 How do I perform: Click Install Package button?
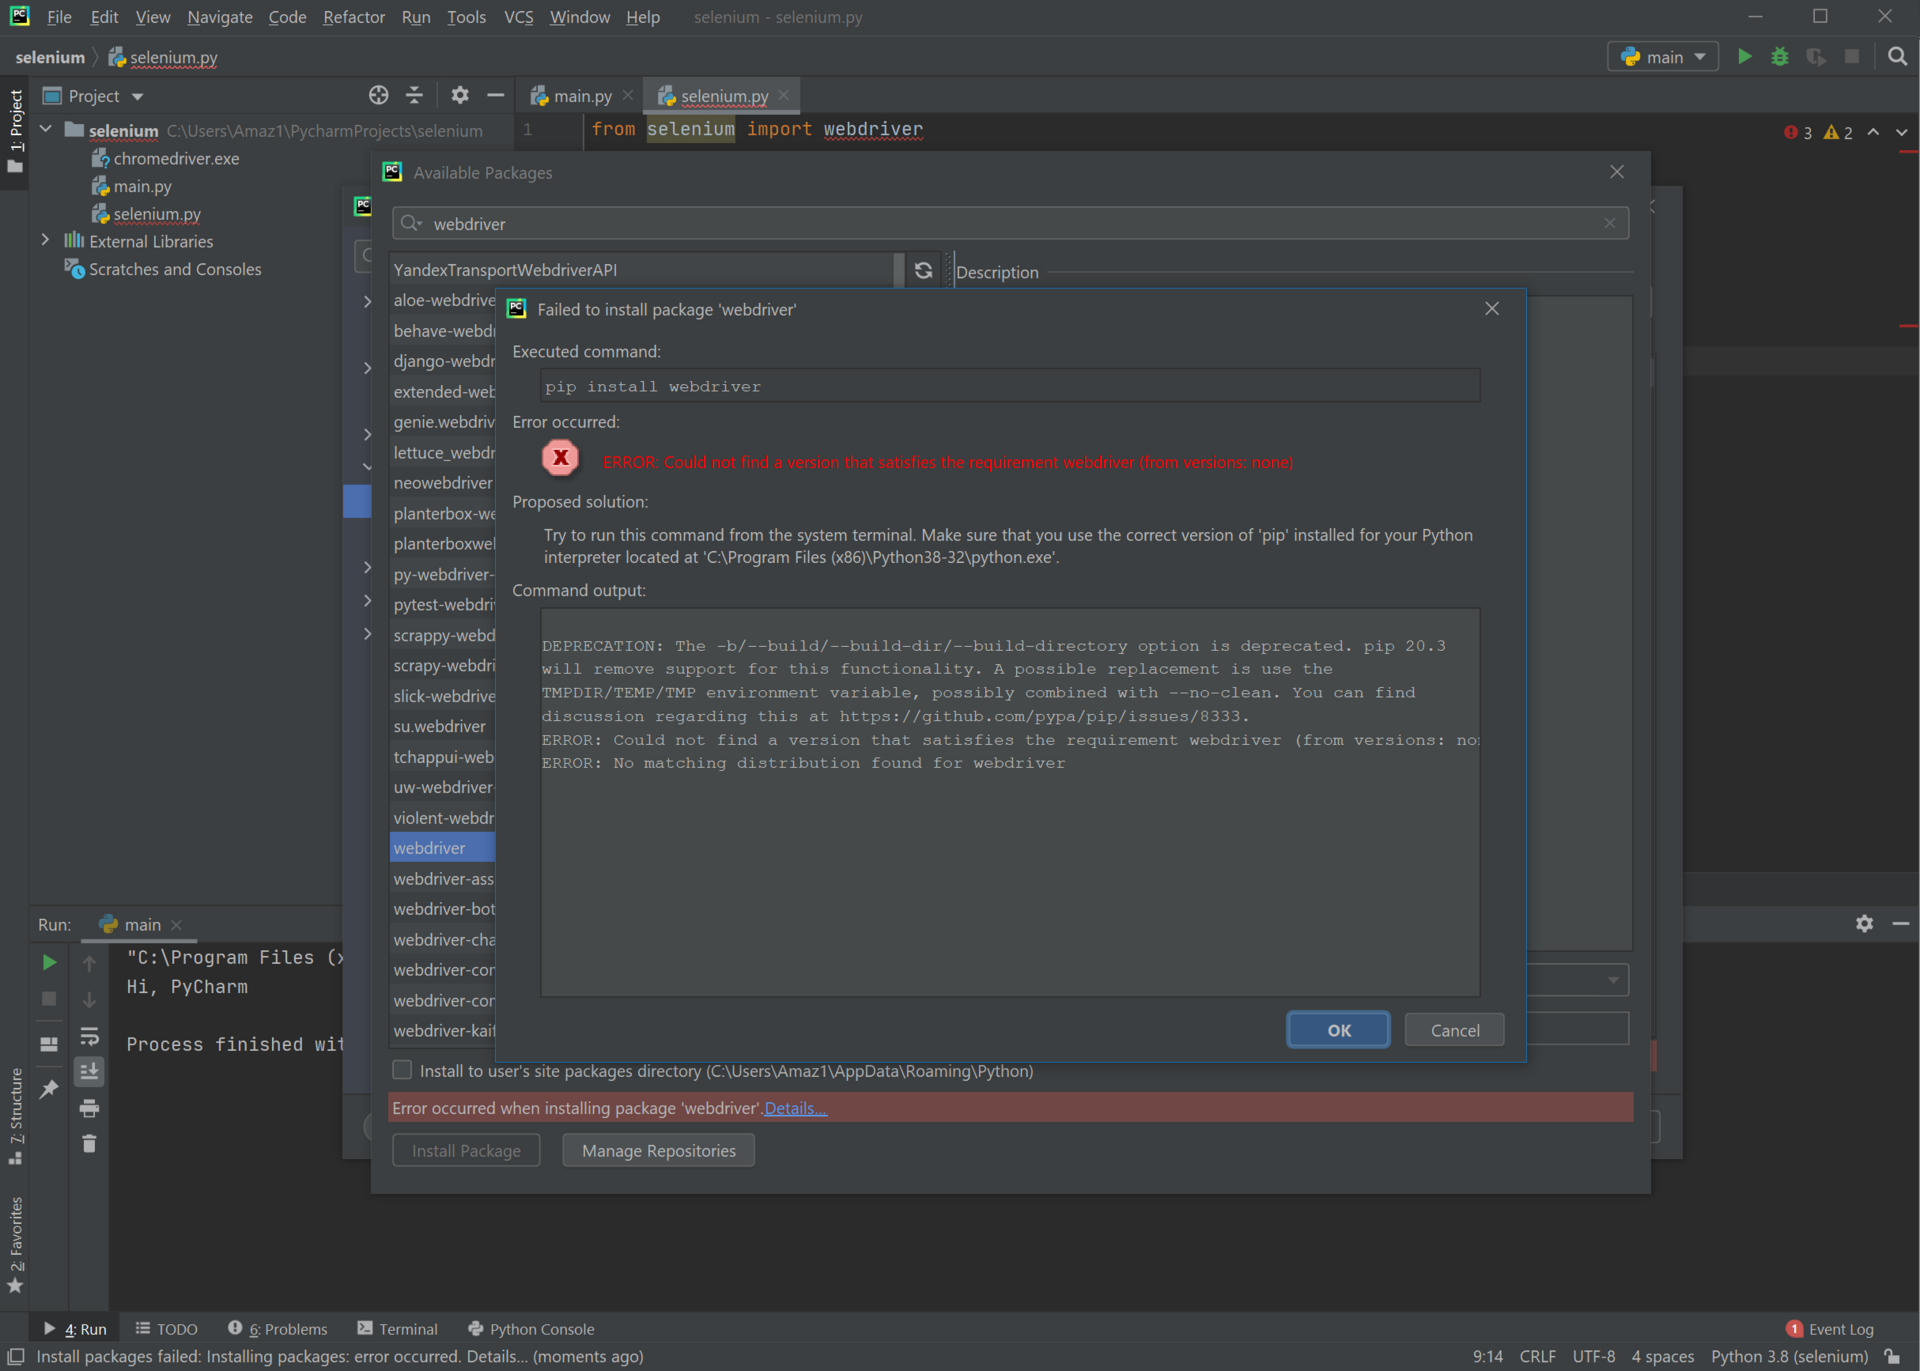(x=466, y=1151)
